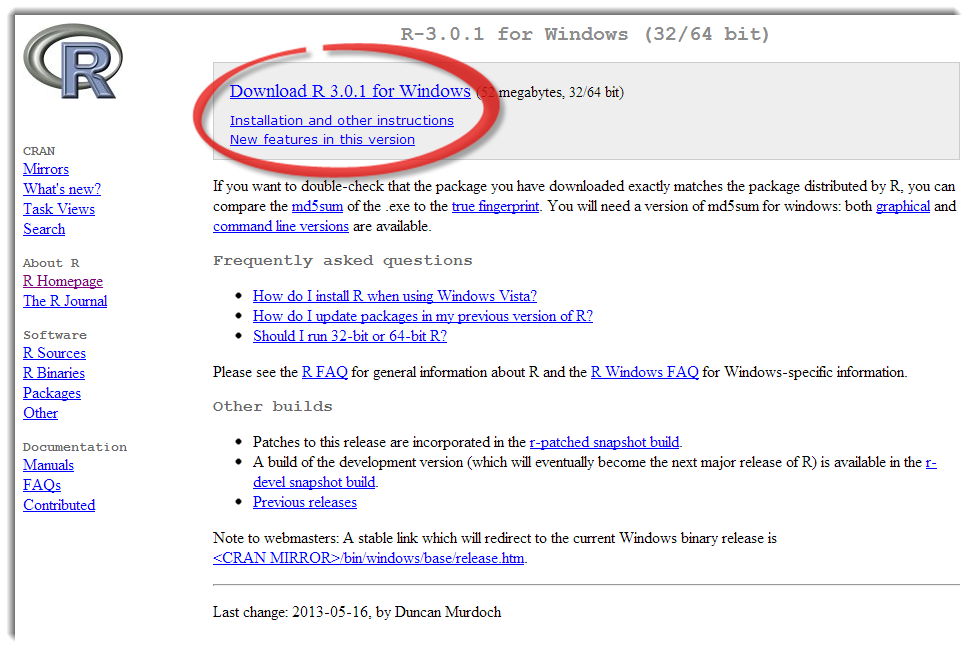Image resolution: width=968 pixels, height=648 pixels.
Task: Open Installation and other instructions link
Action: click(341, 120)
